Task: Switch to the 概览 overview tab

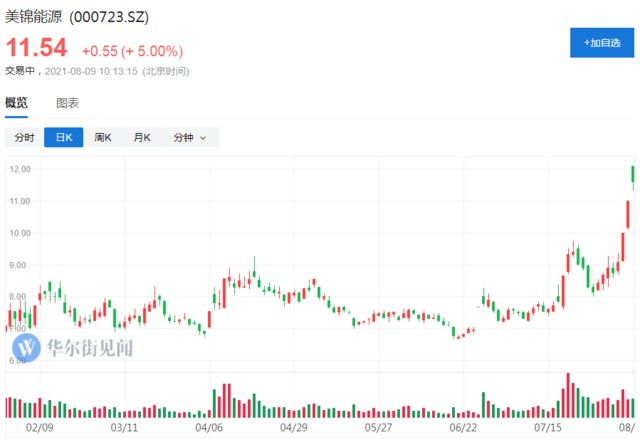Action: click(x=16, y=103)
